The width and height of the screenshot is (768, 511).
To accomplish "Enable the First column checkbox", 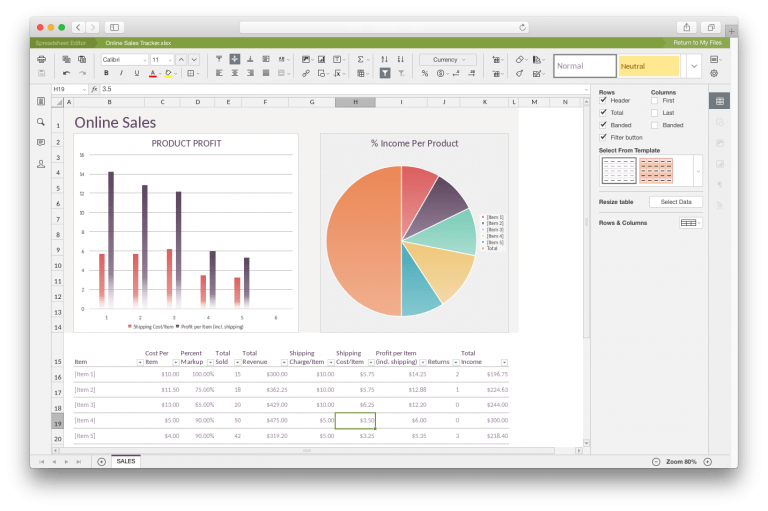I will pyautogui.click(x=655, y=101).
